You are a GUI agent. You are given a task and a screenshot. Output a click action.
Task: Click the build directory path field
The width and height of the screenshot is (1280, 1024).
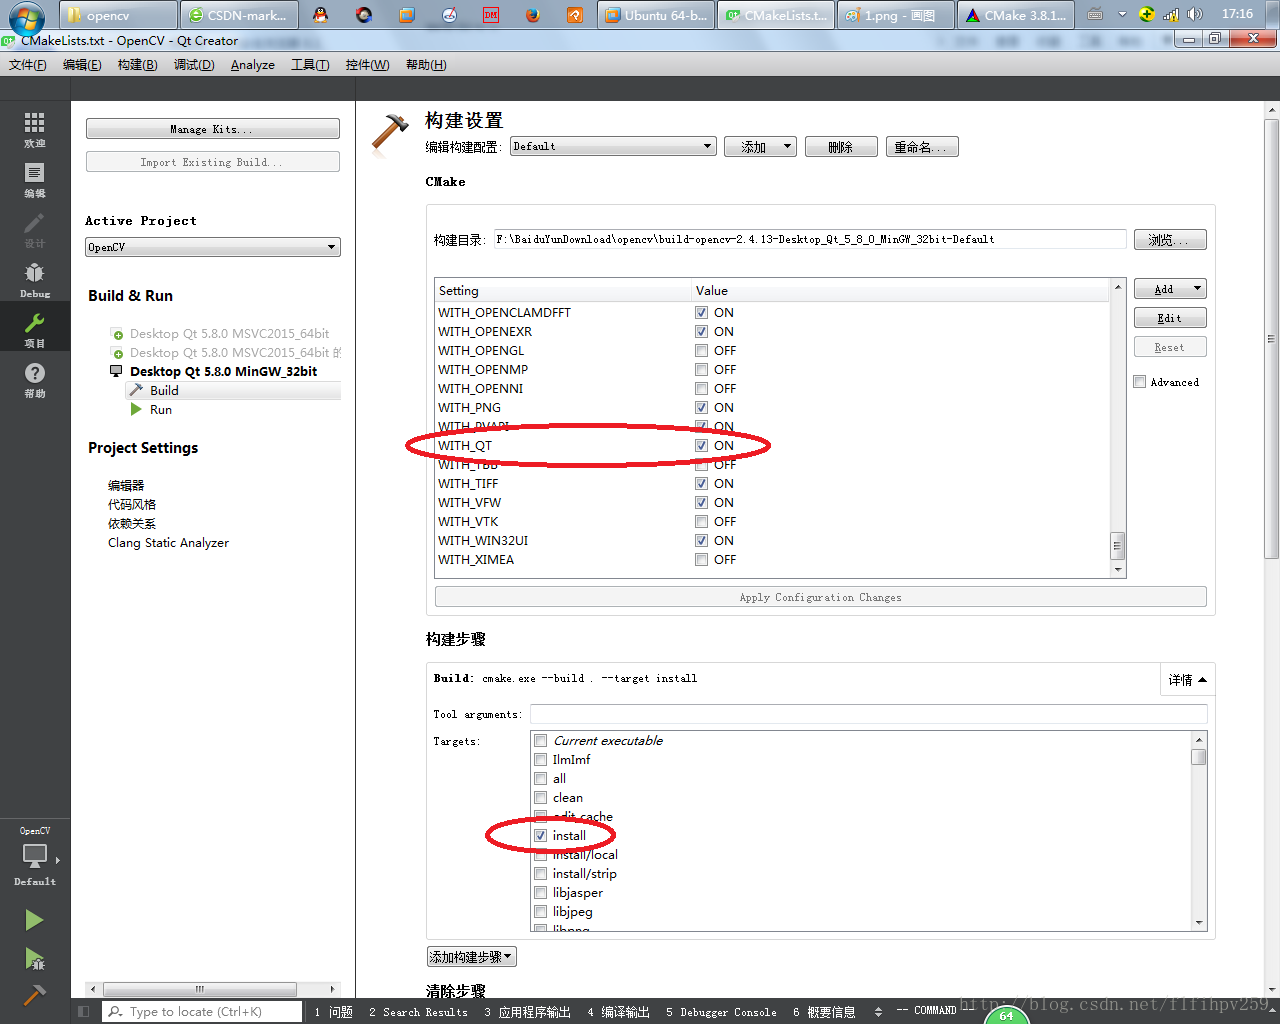[810, 240]
